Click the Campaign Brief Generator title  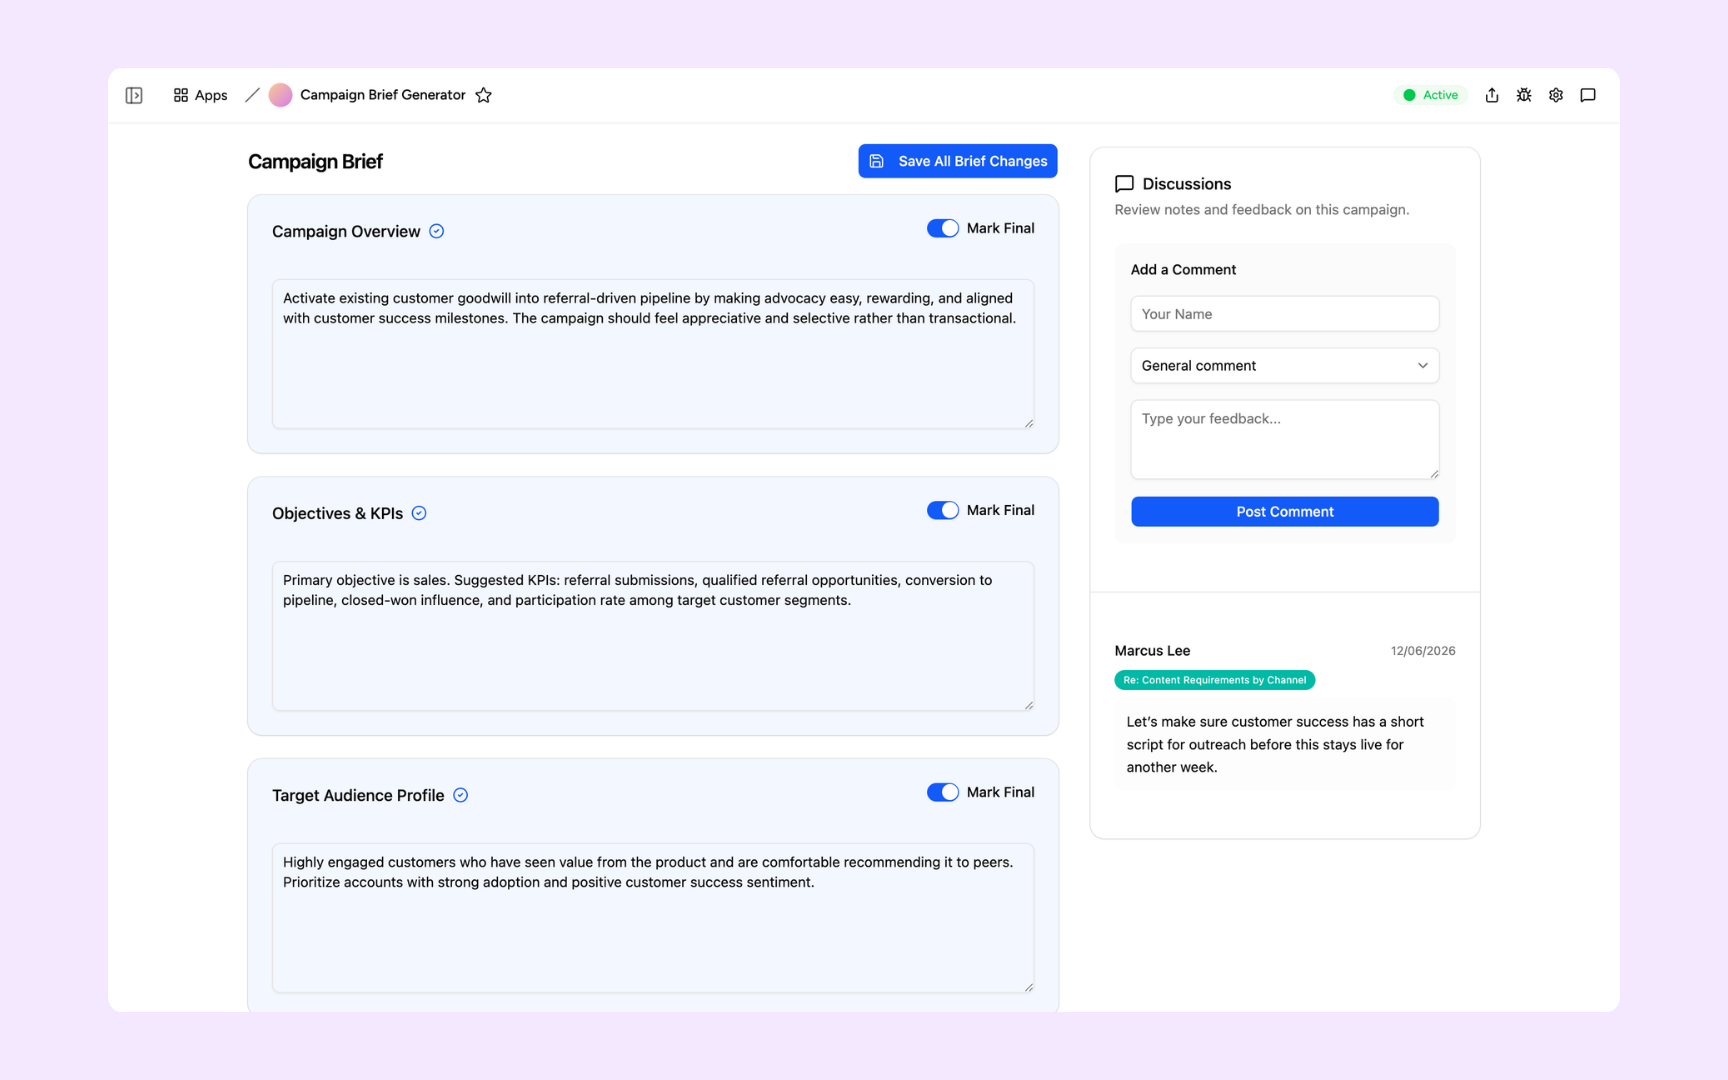click(383, 95)
